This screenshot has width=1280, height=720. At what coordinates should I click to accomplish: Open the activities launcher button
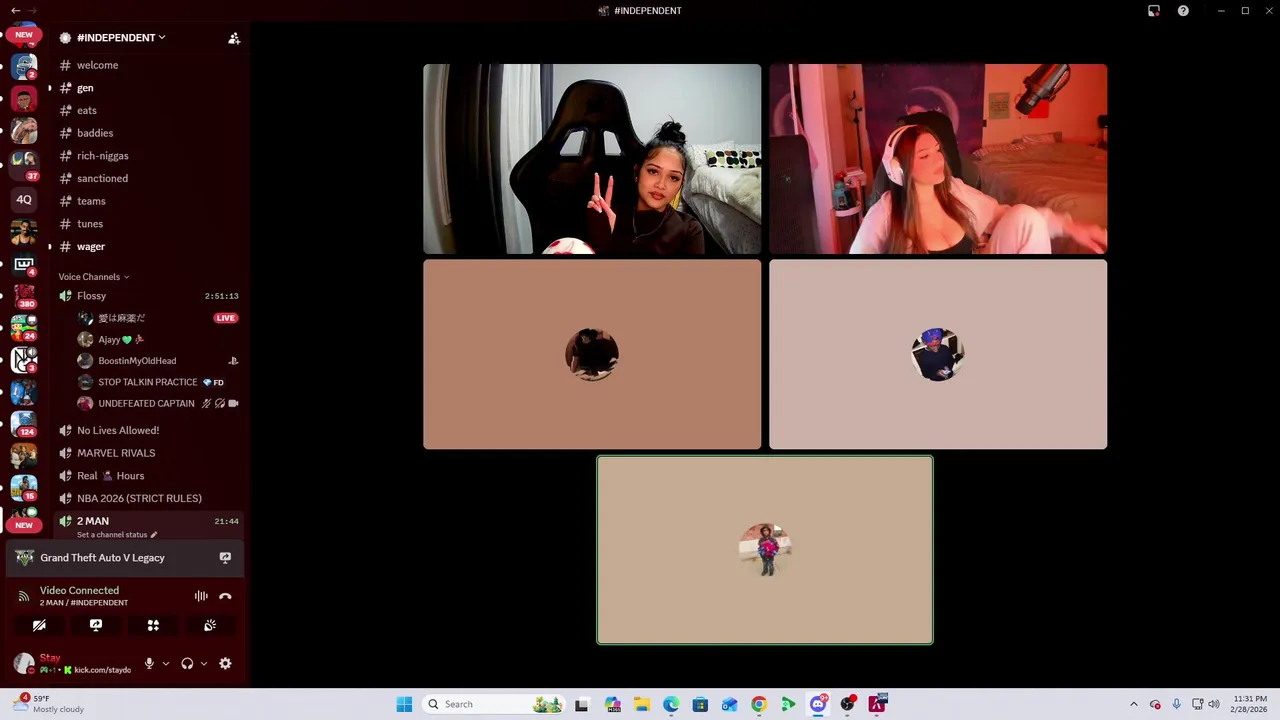[153, 625]
